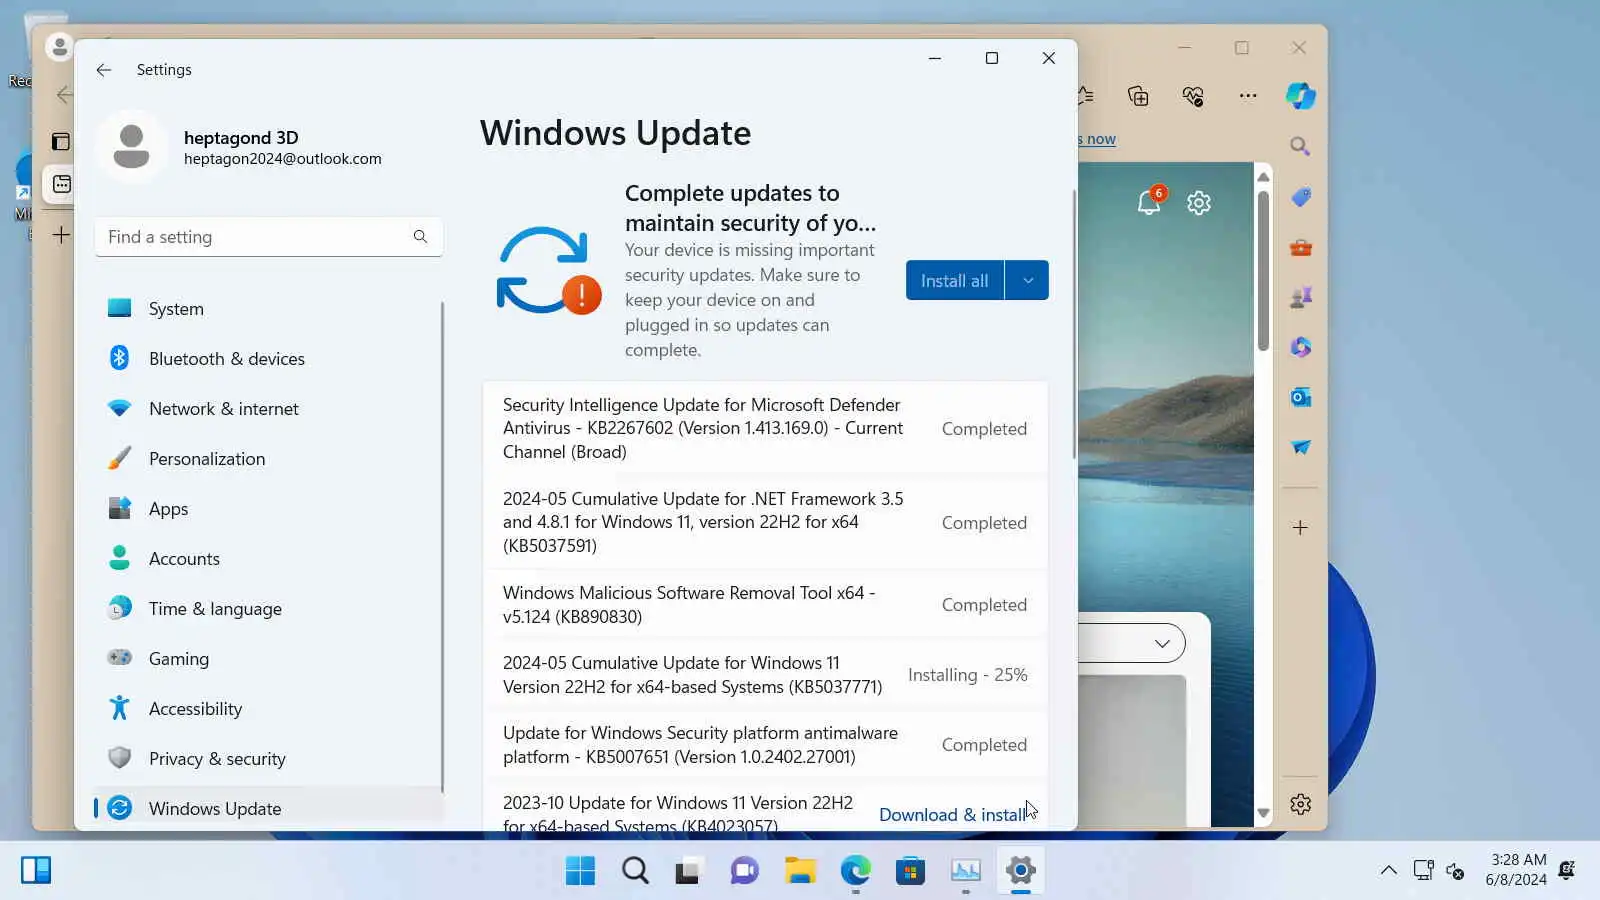Click the Security Intelligence Update for Defender entry

[x=765, y=429]
